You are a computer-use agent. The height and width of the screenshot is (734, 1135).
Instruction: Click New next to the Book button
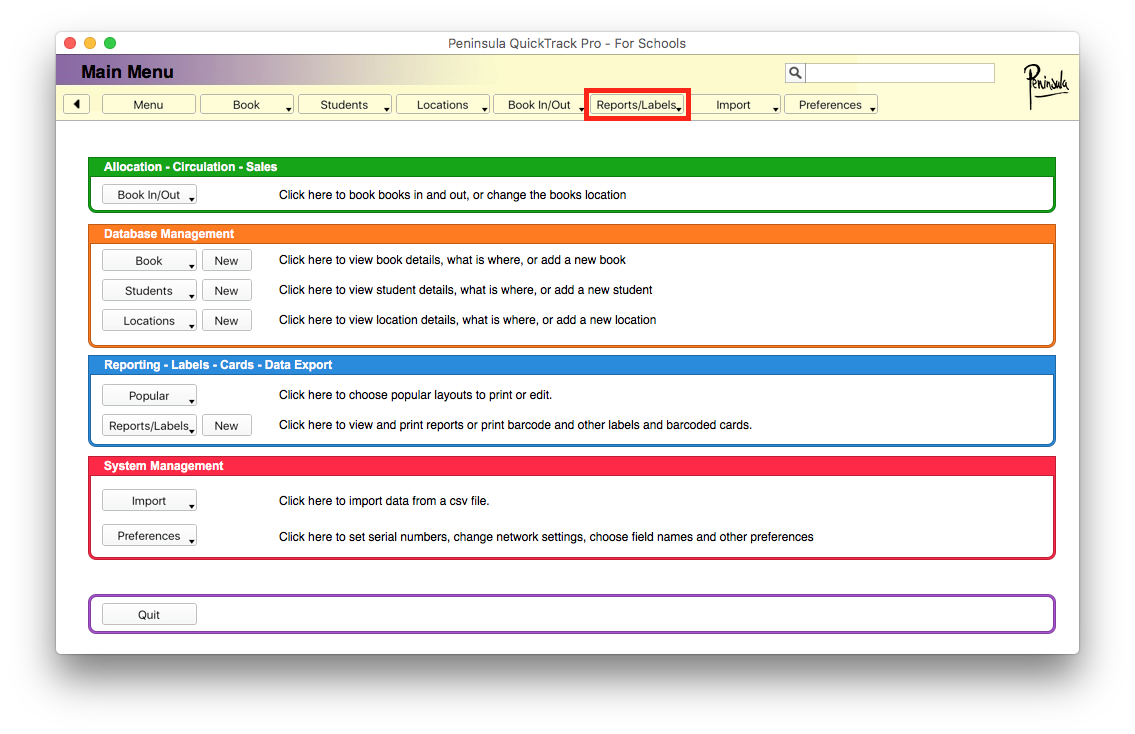click(x=227, y=261)
